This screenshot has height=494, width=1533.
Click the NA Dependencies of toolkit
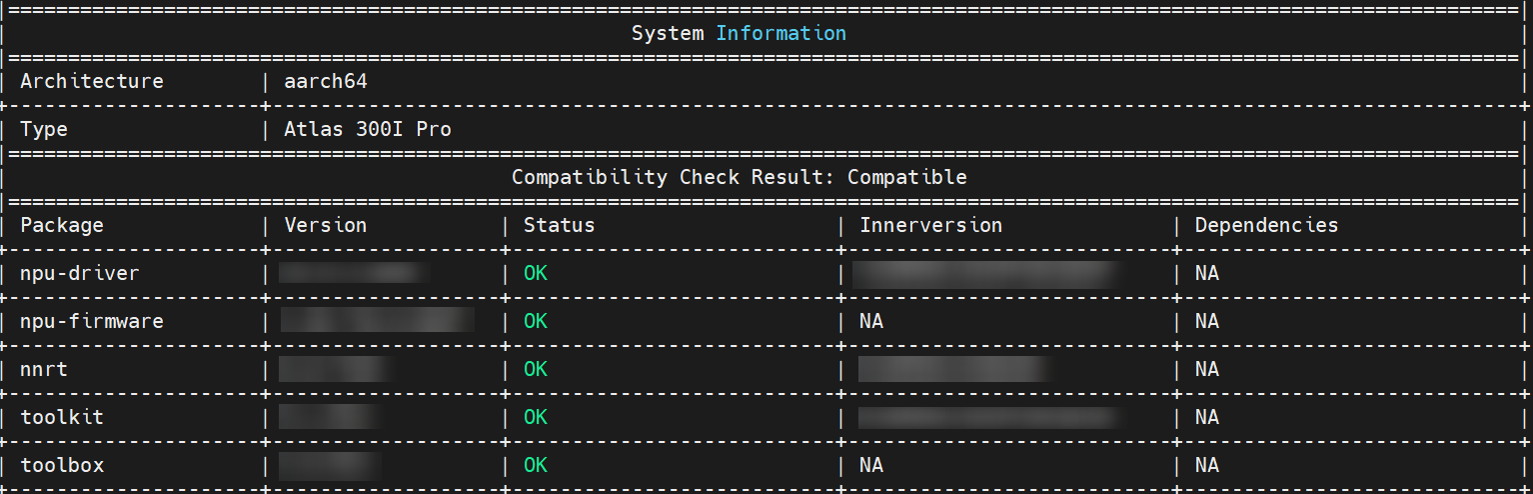[1207, 417]
